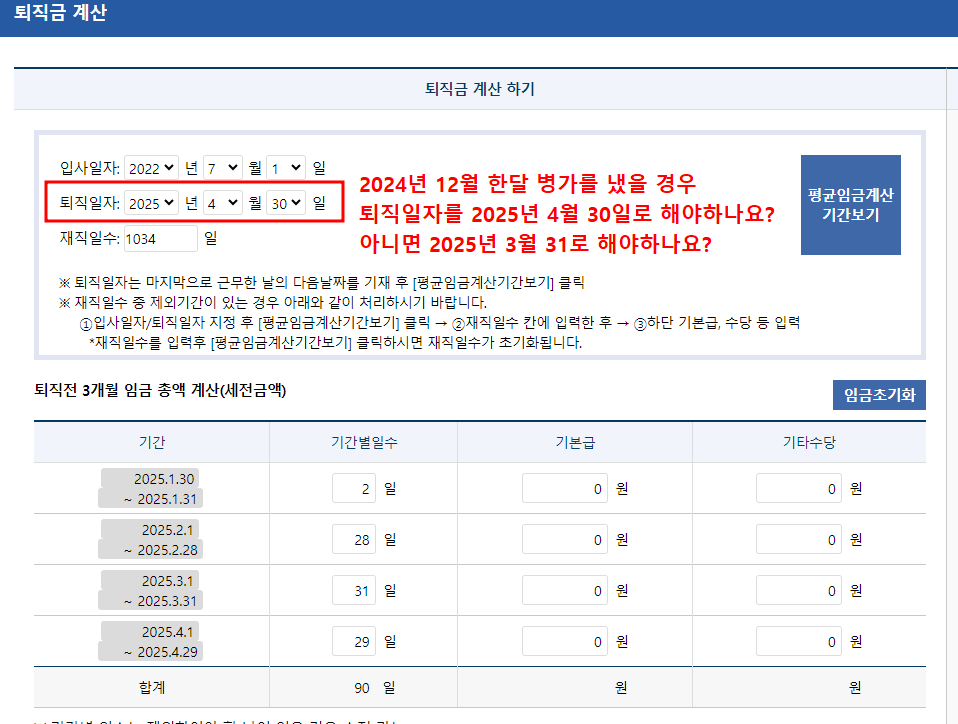Click the days field showing 28 for February

tap(354, 539)
